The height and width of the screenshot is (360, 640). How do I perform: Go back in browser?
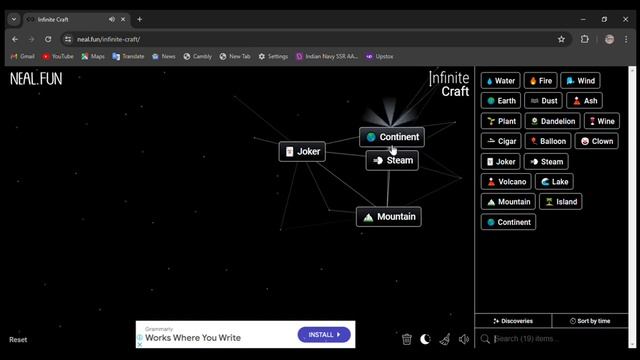point(15,39)
